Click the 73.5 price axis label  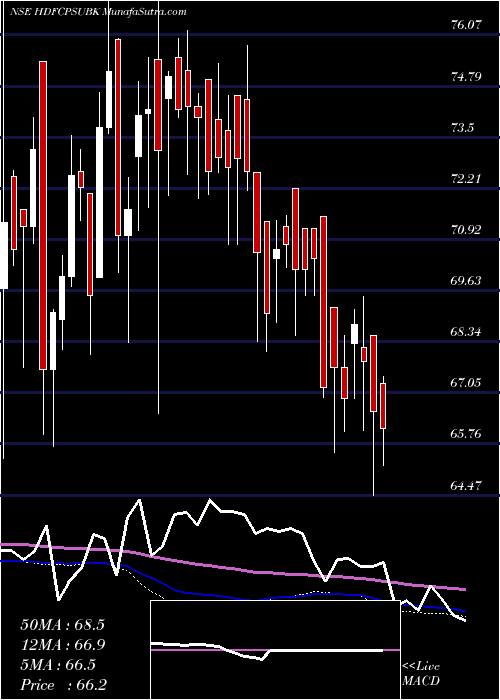click(463, 128)
